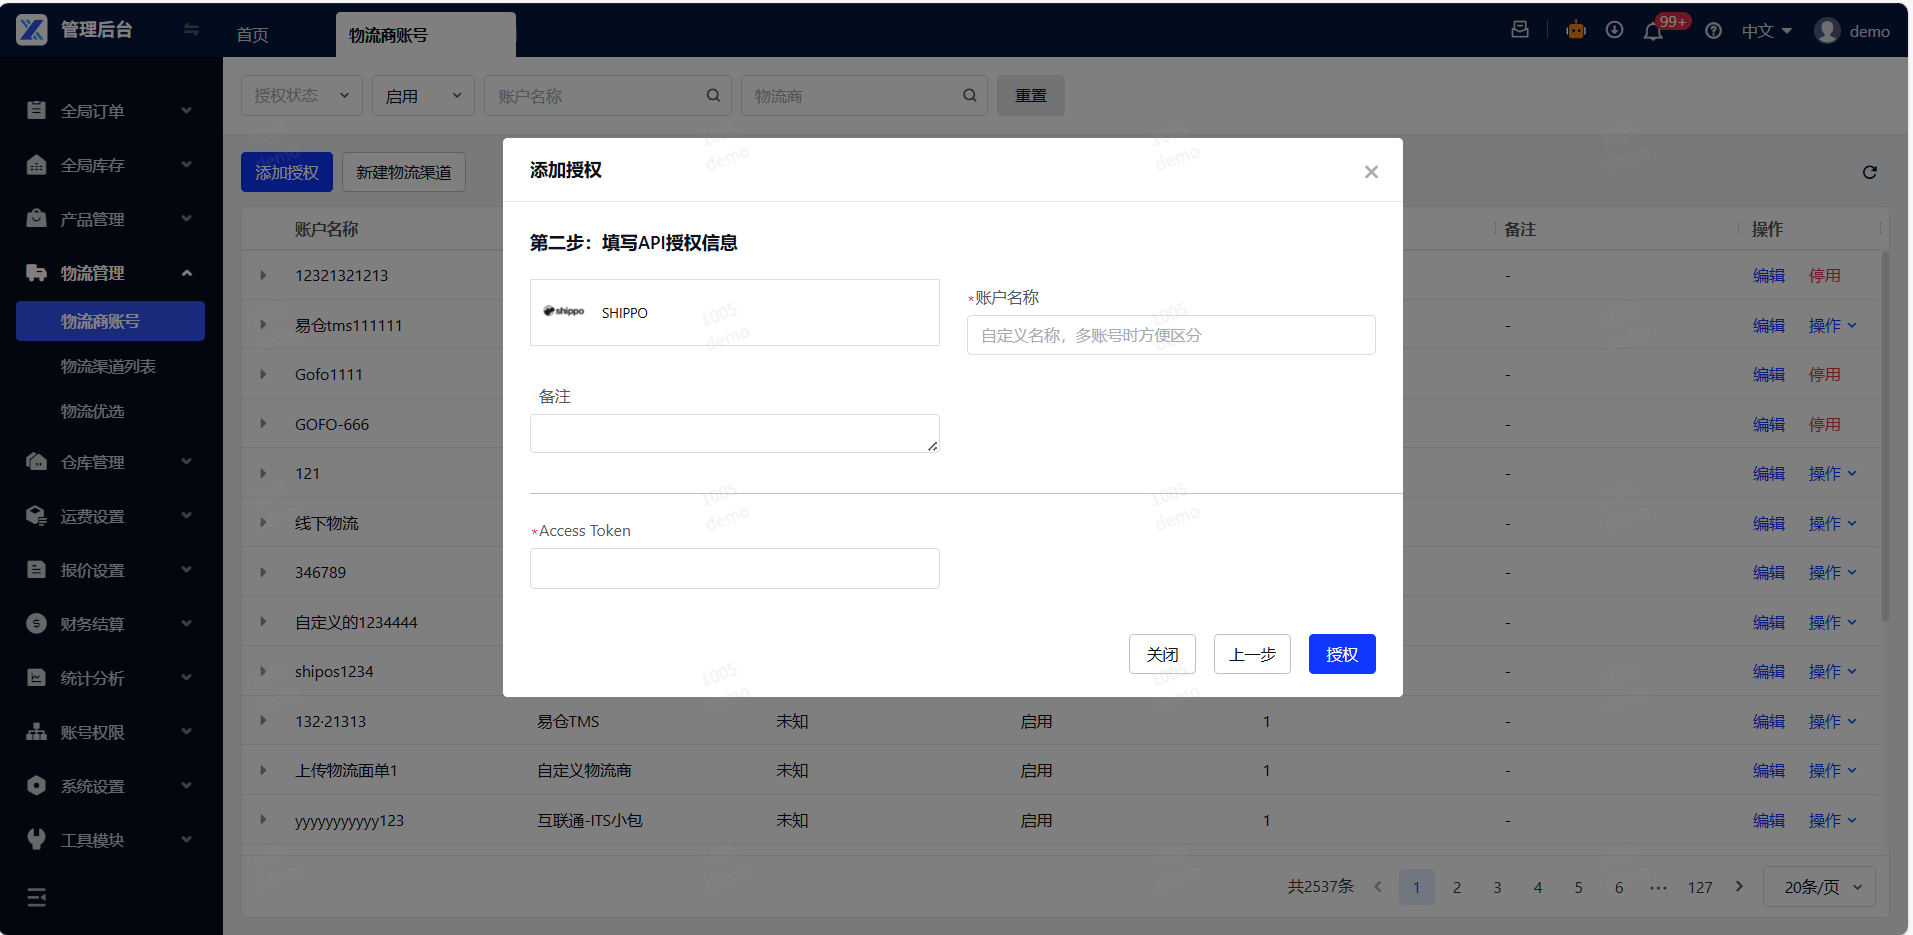Focus the 备注 textarea in dialog
The height and width of the screenshot is (935, 1913).
coord(735,433)
